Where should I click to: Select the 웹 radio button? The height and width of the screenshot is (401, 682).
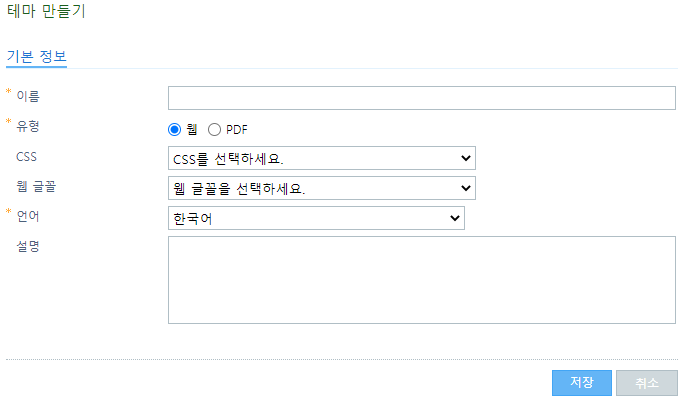(x=174, y=130)
